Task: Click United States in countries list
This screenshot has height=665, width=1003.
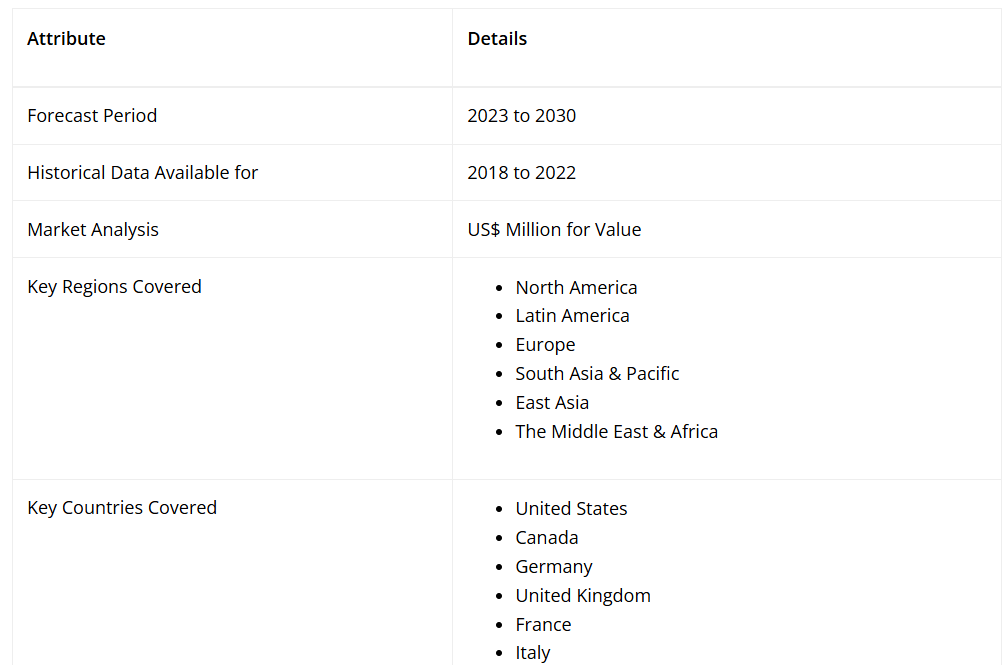Action: 571,509
